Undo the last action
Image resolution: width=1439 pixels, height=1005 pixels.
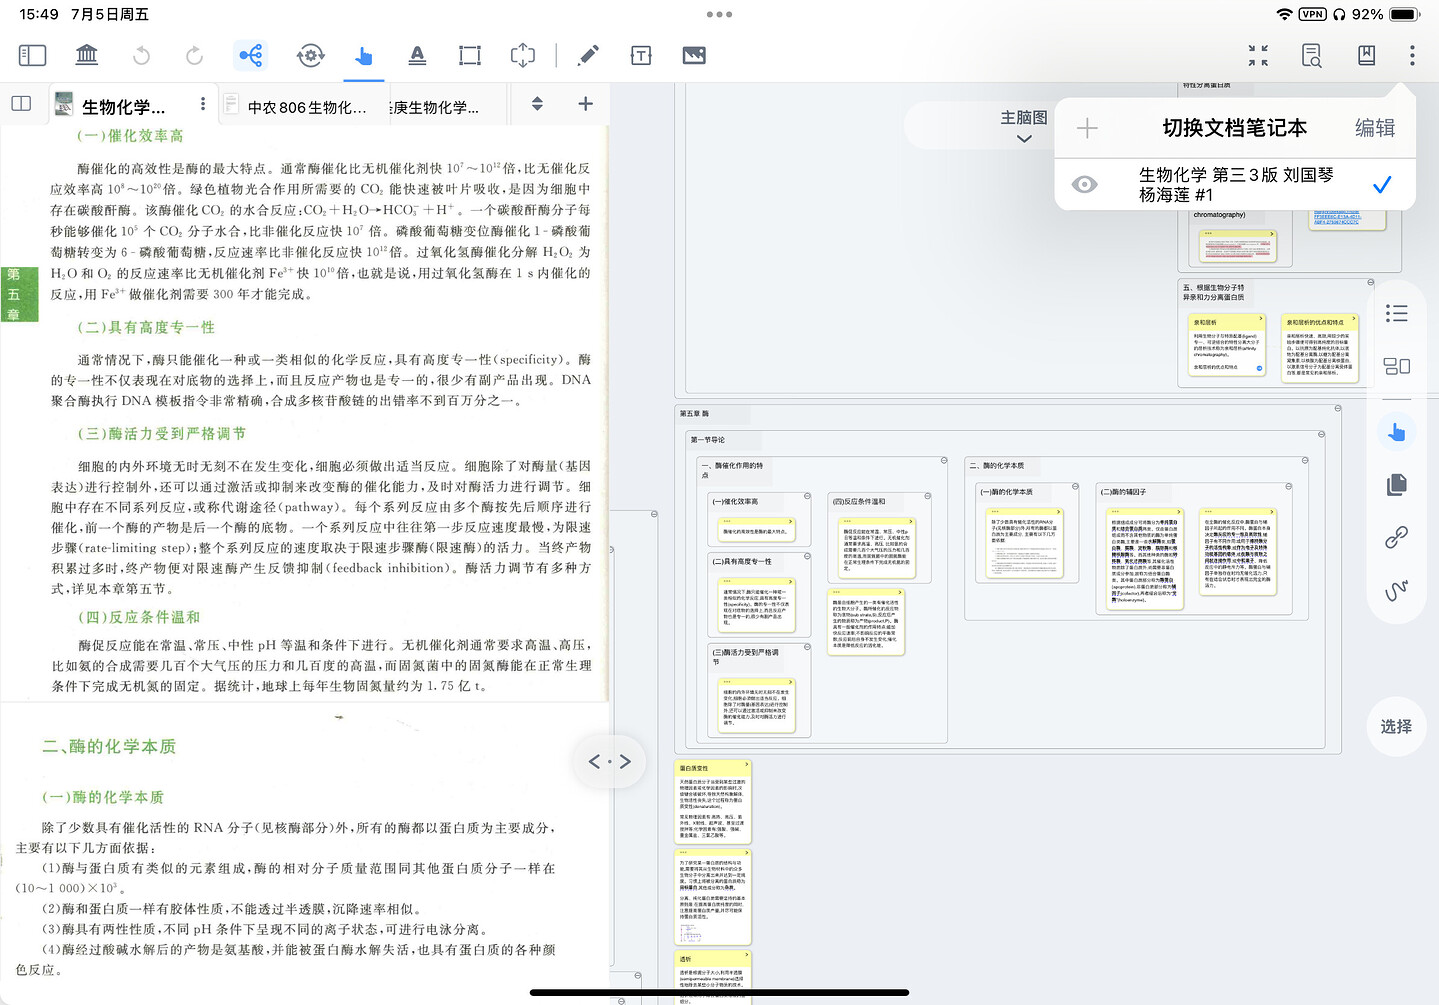pos(141,55)
